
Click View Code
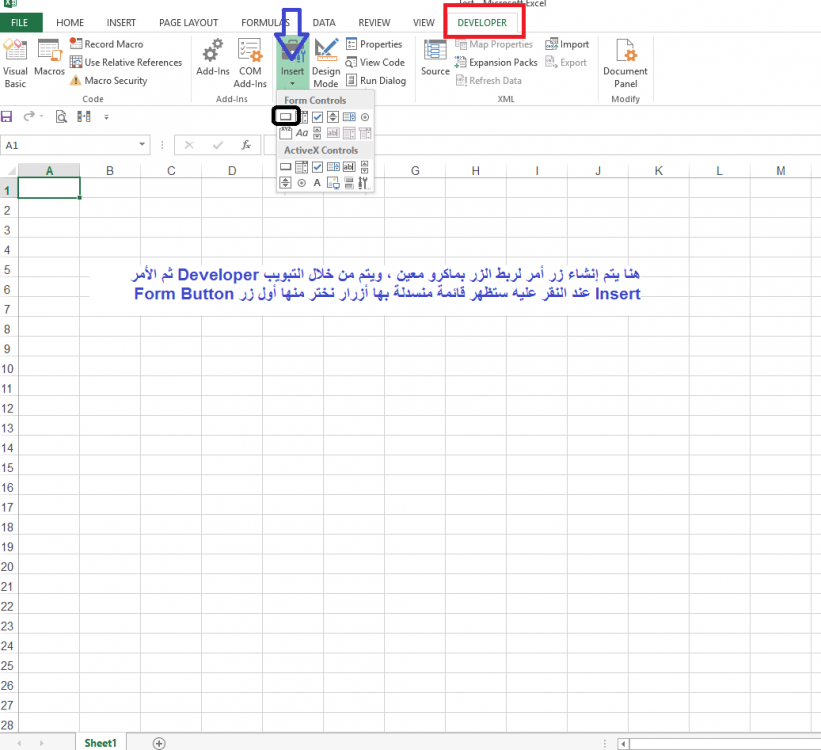375,62
